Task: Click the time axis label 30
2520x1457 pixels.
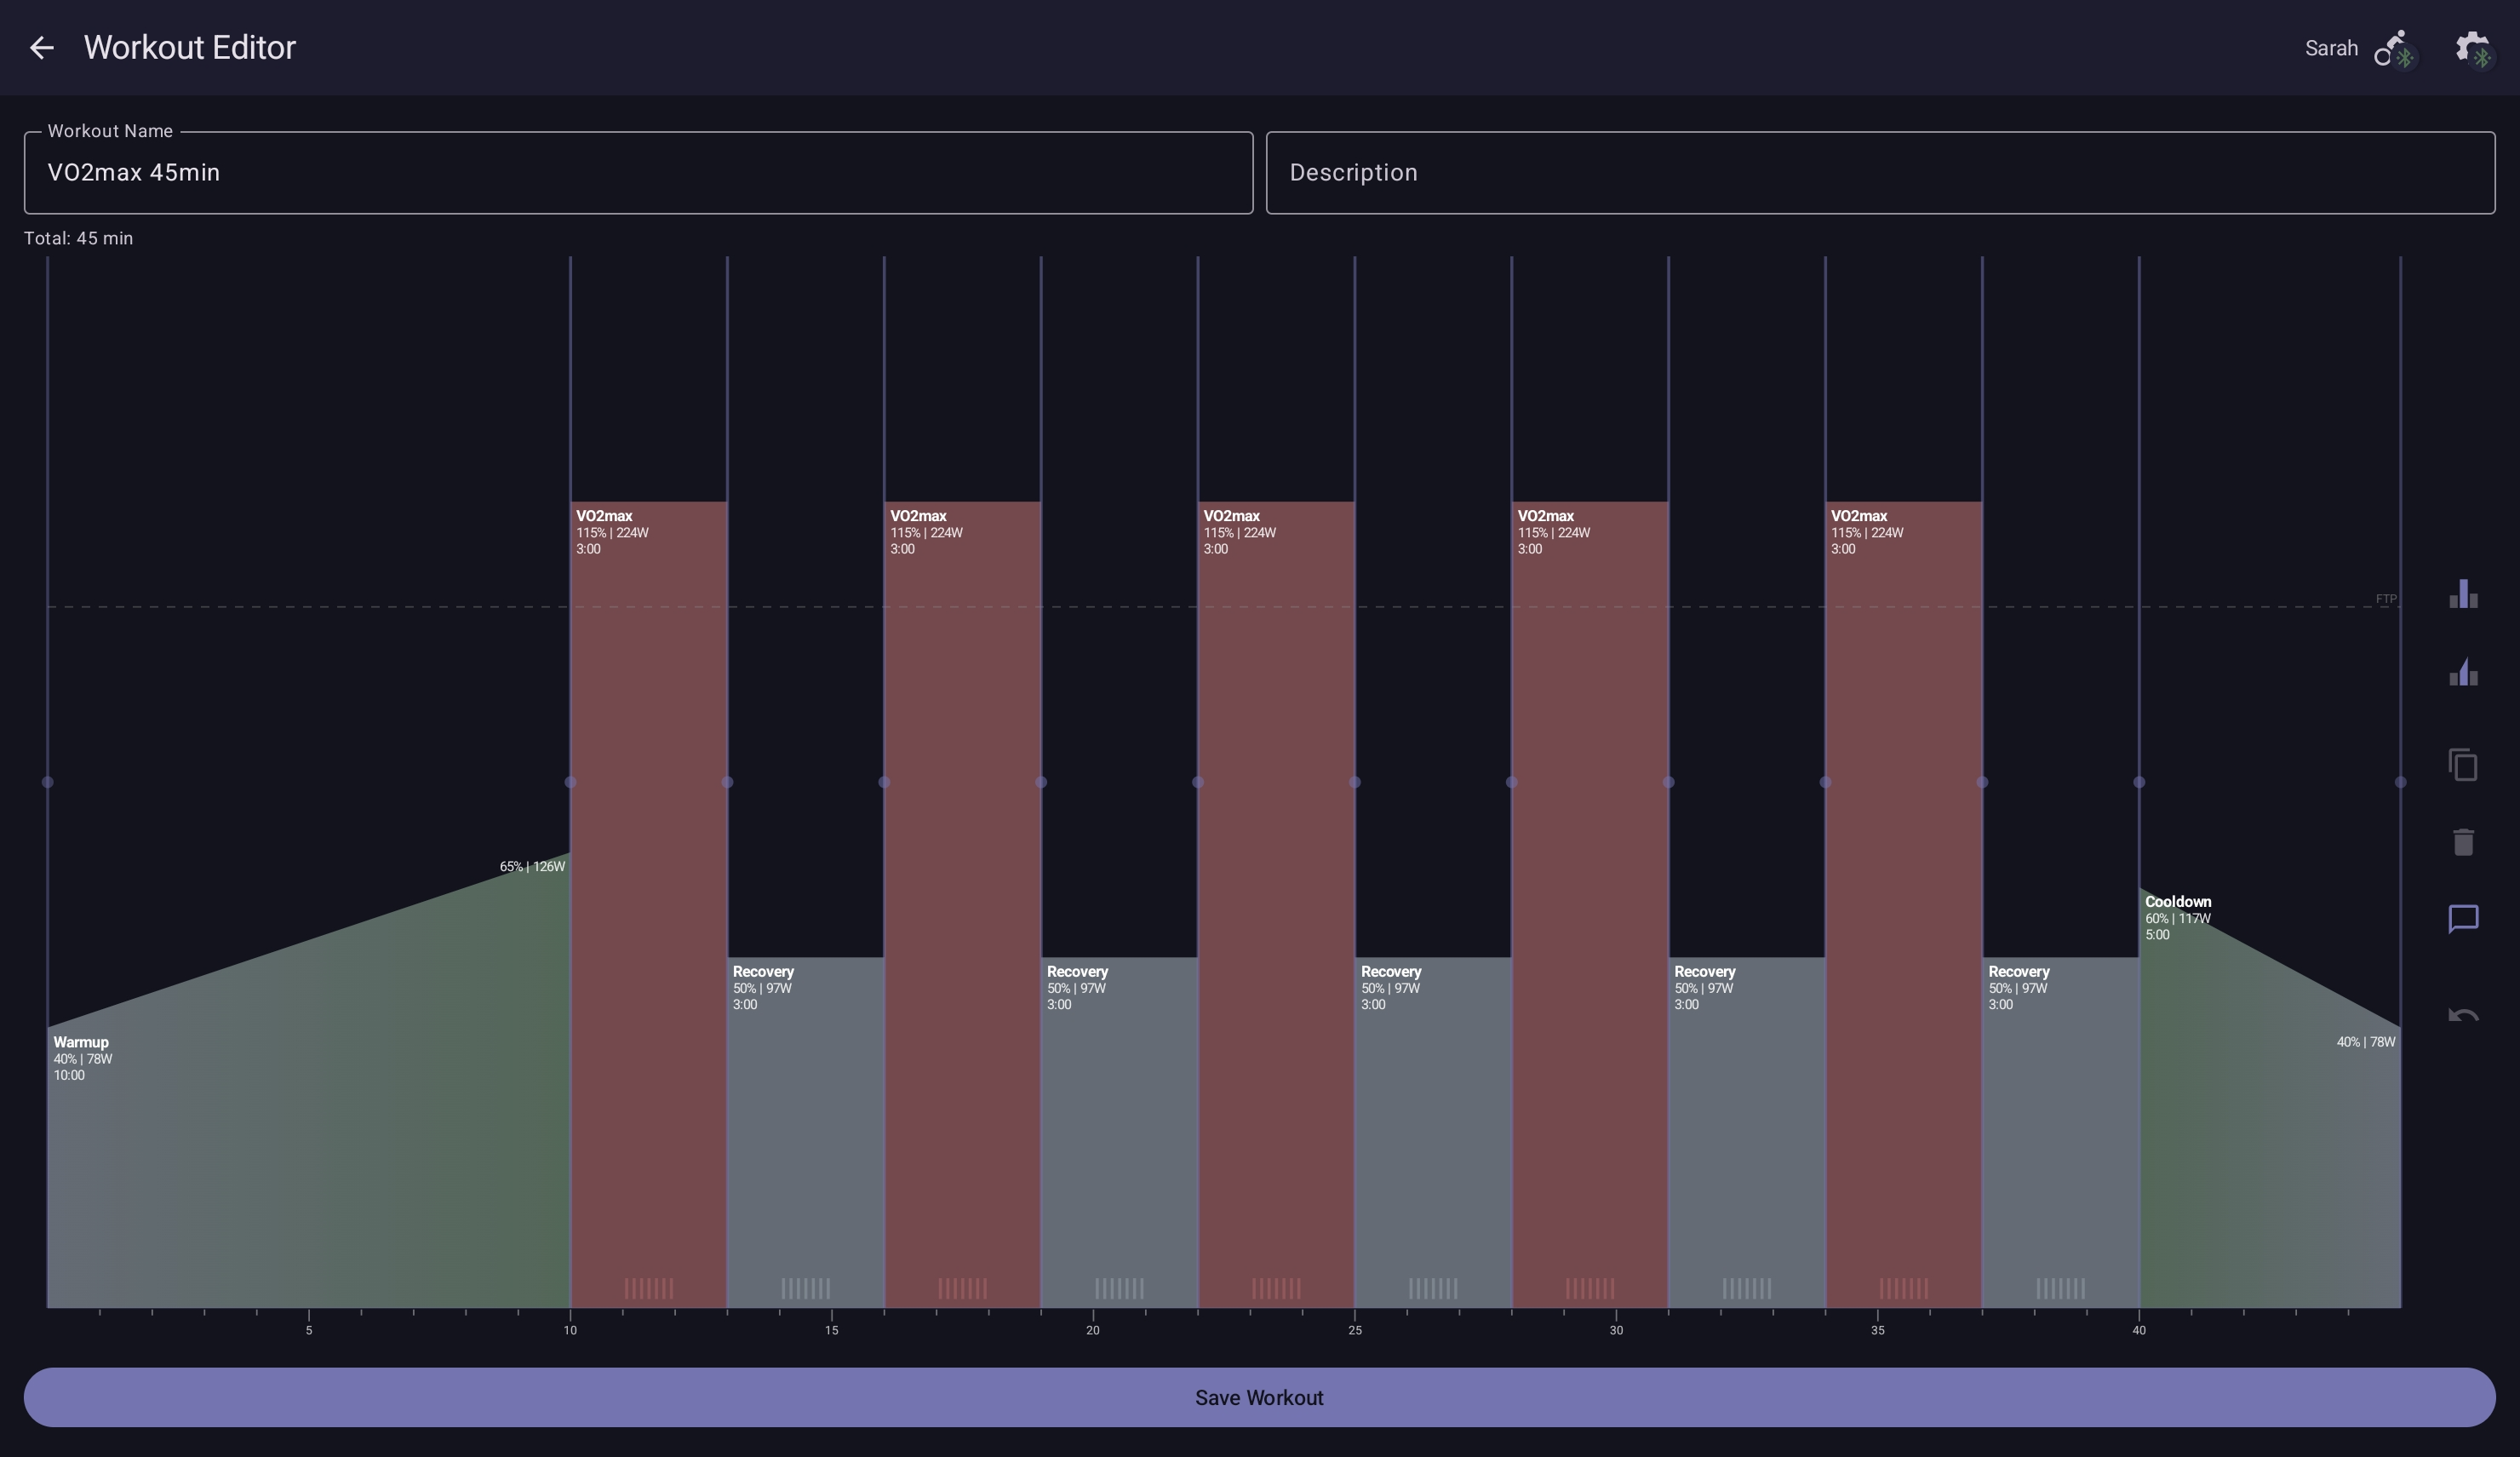Action: [1616, 1330]
